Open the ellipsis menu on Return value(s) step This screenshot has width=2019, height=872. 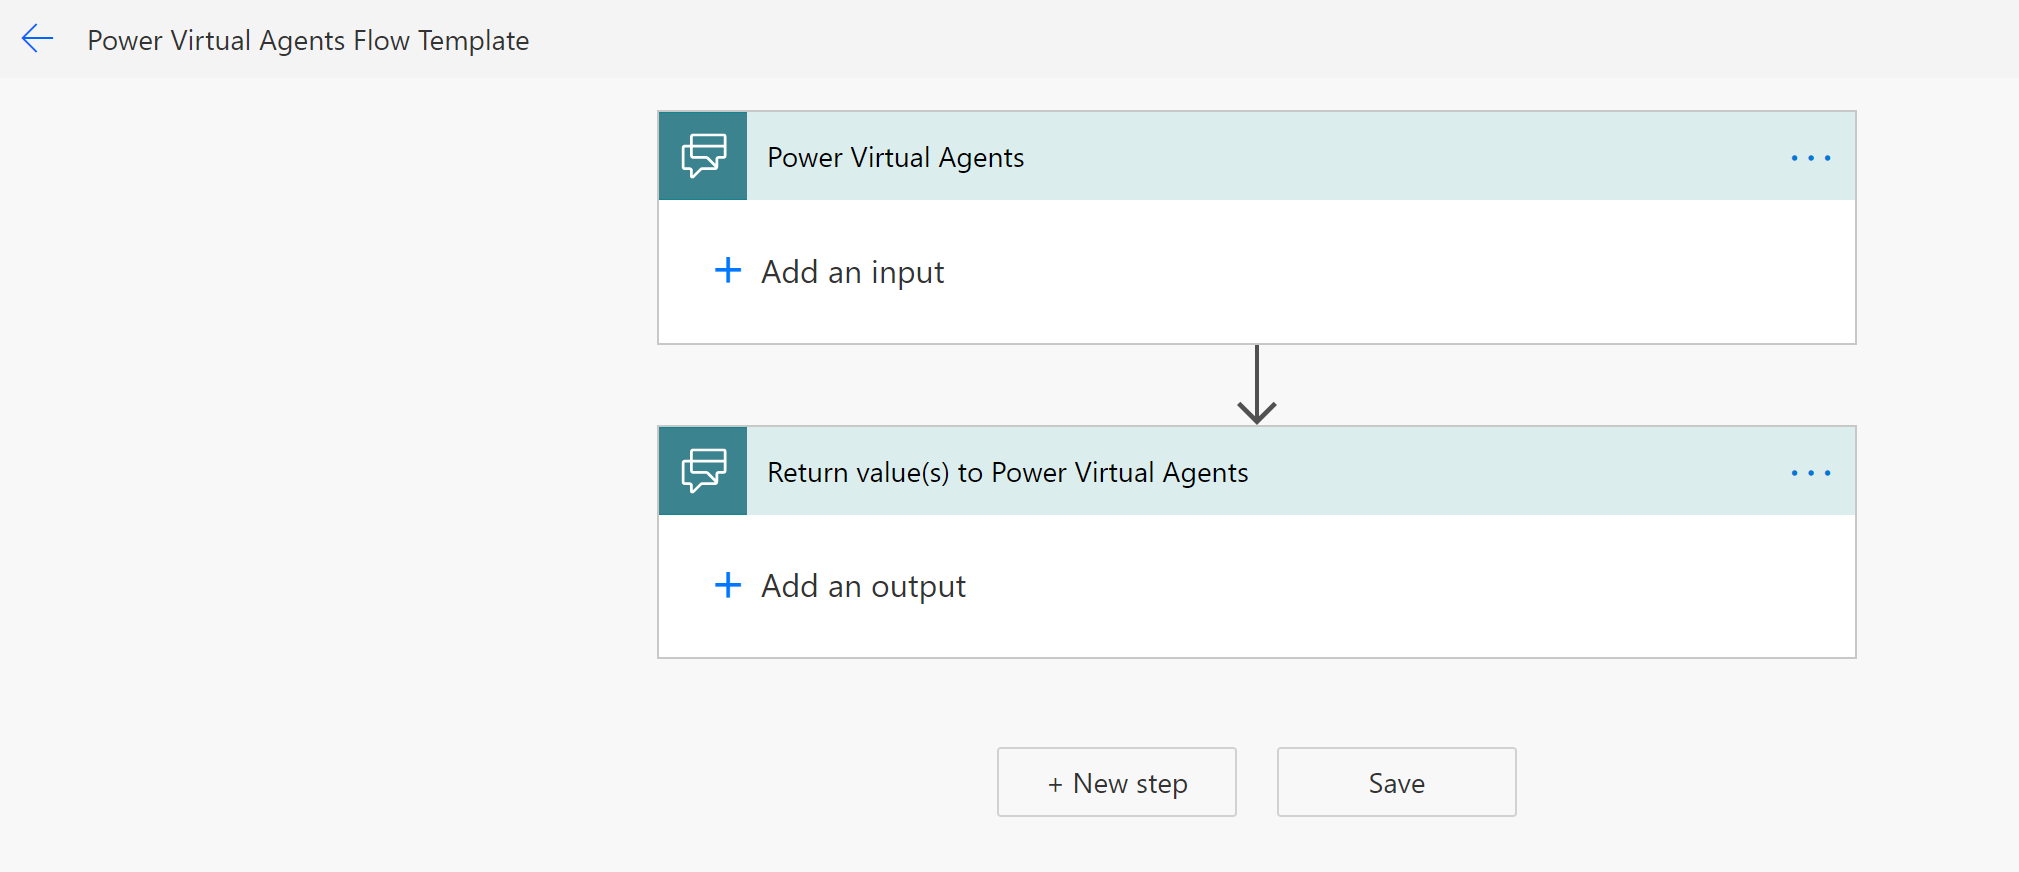1810,473
